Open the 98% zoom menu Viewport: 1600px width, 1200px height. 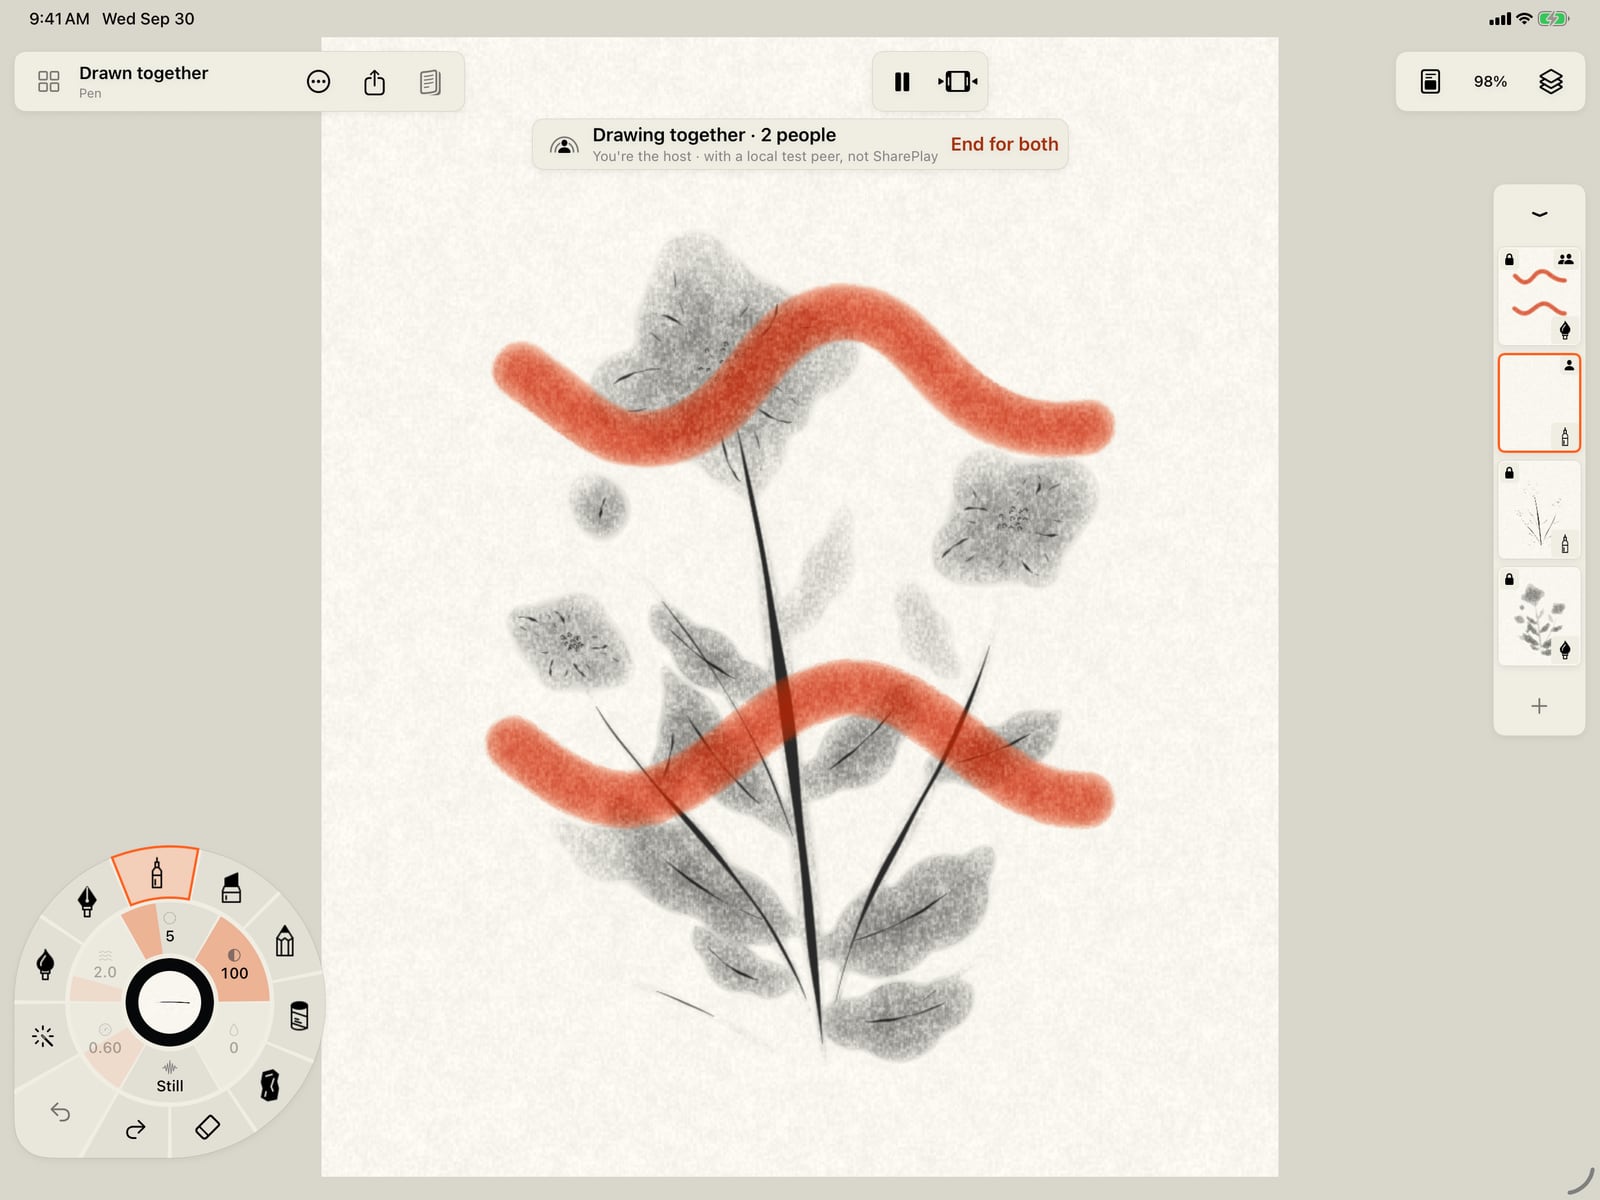pos(1489,81)
